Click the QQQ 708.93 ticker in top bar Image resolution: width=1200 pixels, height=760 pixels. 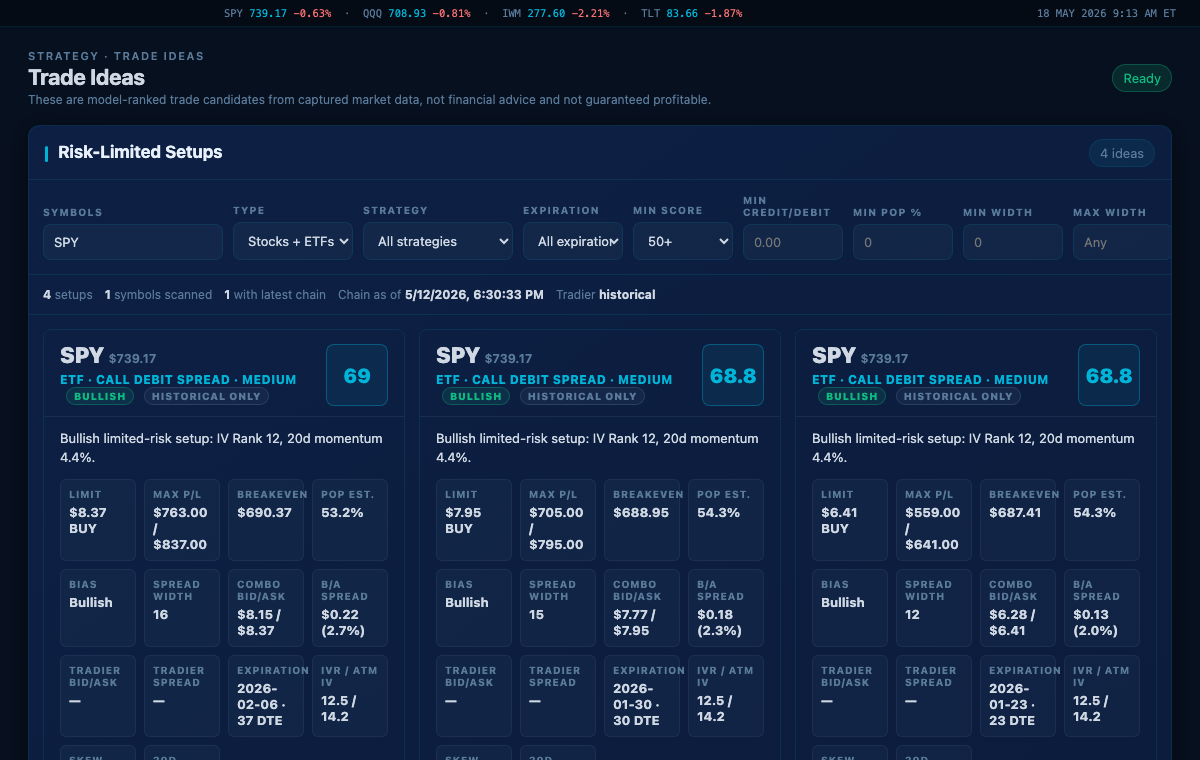tap(417, 14)
